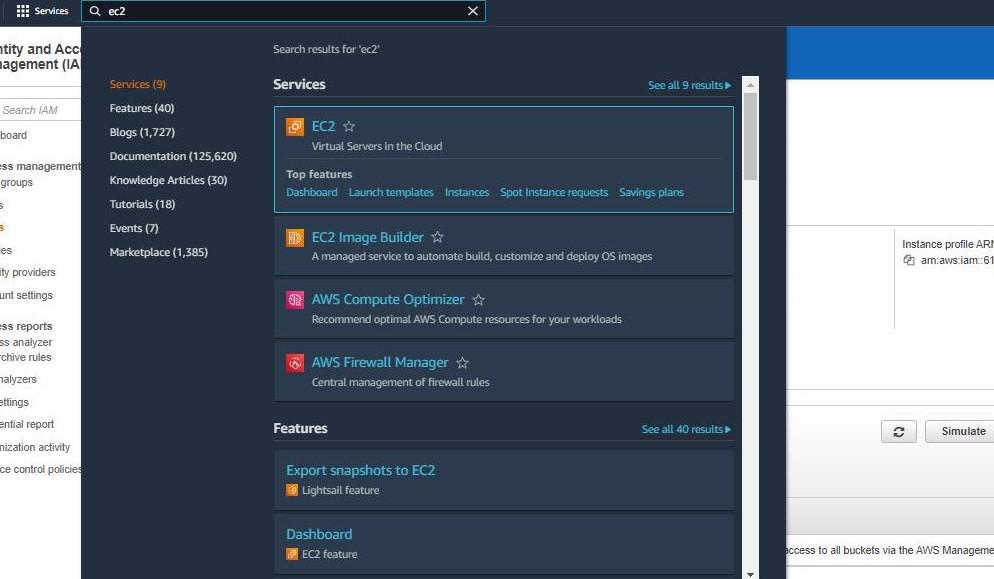Open AWS Compute Optimizer service

point(388,299)
